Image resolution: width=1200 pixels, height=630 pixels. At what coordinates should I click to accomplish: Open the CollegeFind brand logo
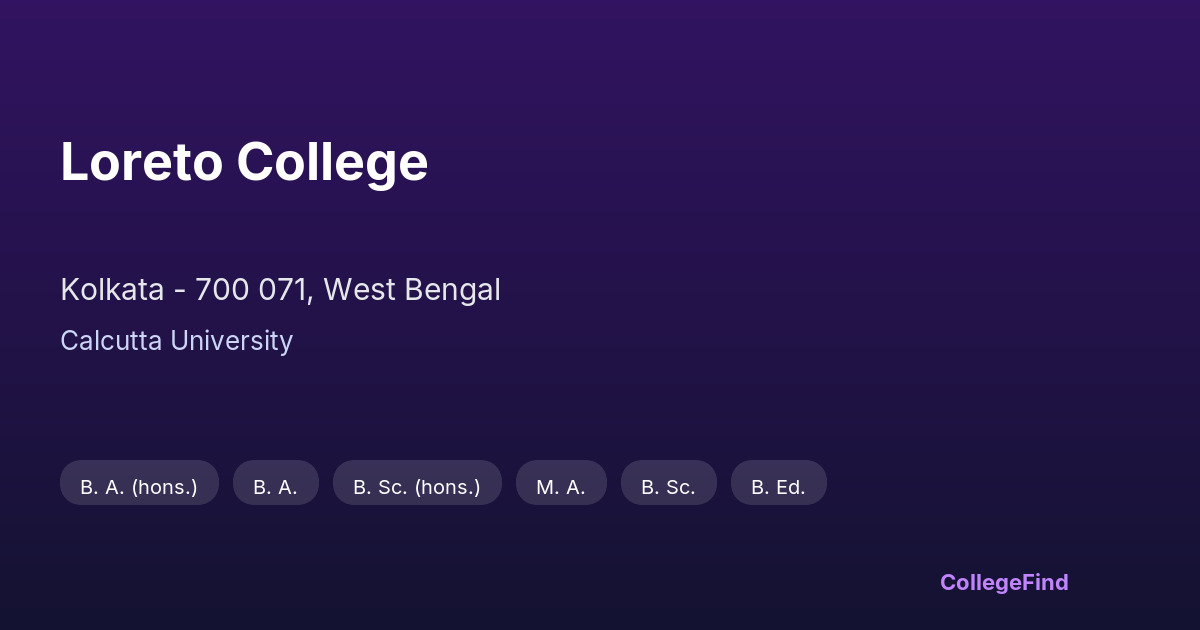pyautogui.click(x=1003, y=582)
